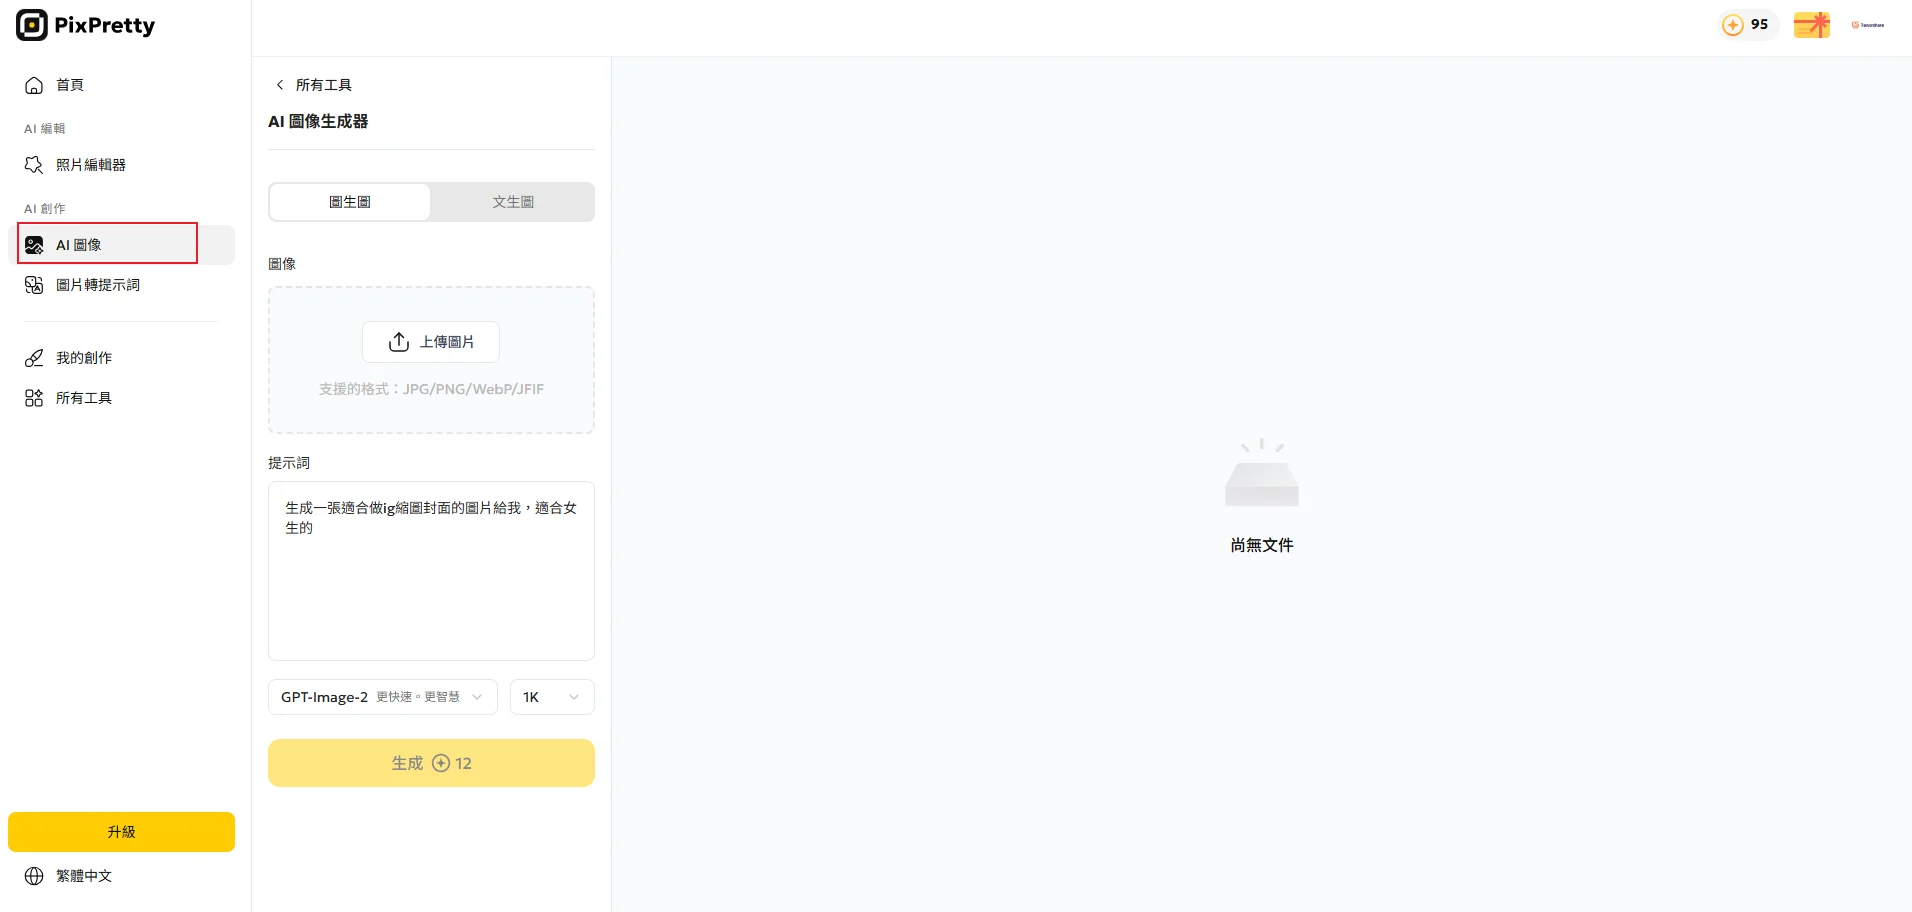
Task: Go to 我的創作 my creations
Action: [x=121, y=358]
